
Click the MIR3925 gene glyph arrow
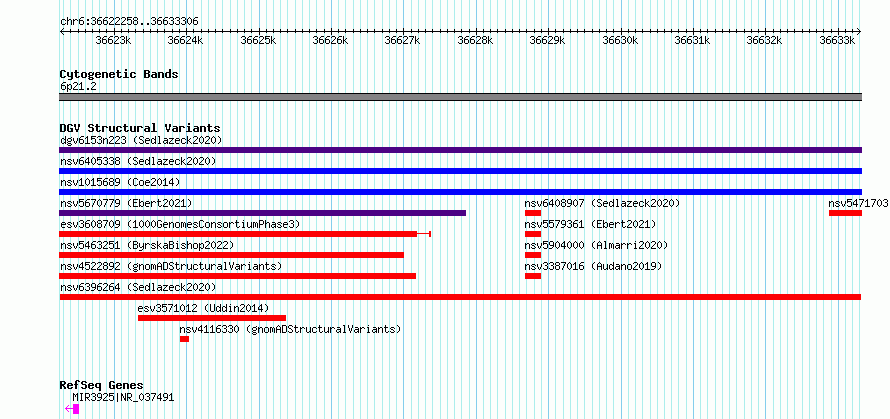coord(72,409)
